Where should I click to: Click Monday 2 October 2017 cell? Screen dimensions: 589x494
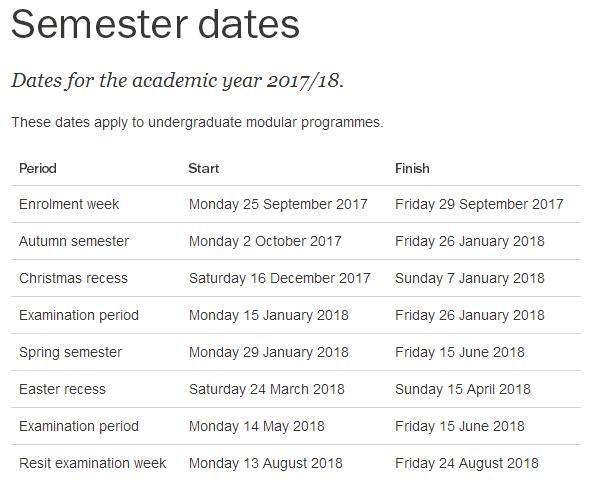[x=265, y=241]
